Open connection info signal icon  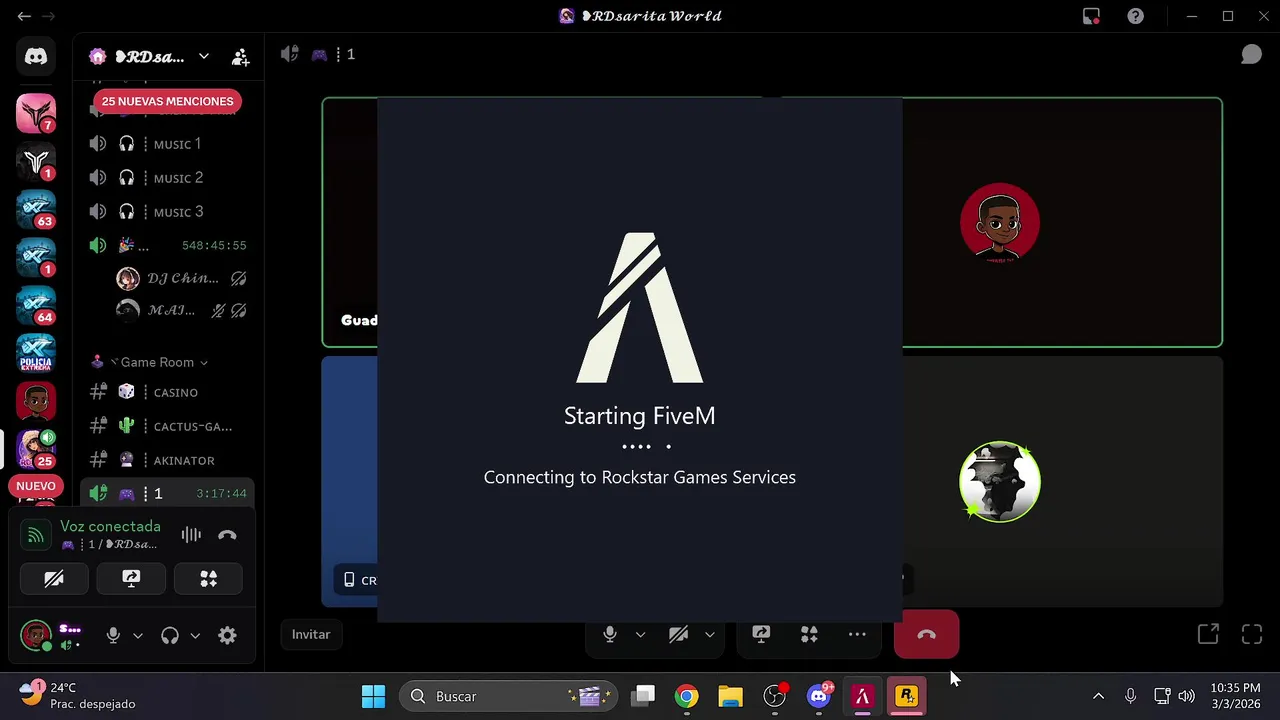pyautogui.click(x=35, y=535)
